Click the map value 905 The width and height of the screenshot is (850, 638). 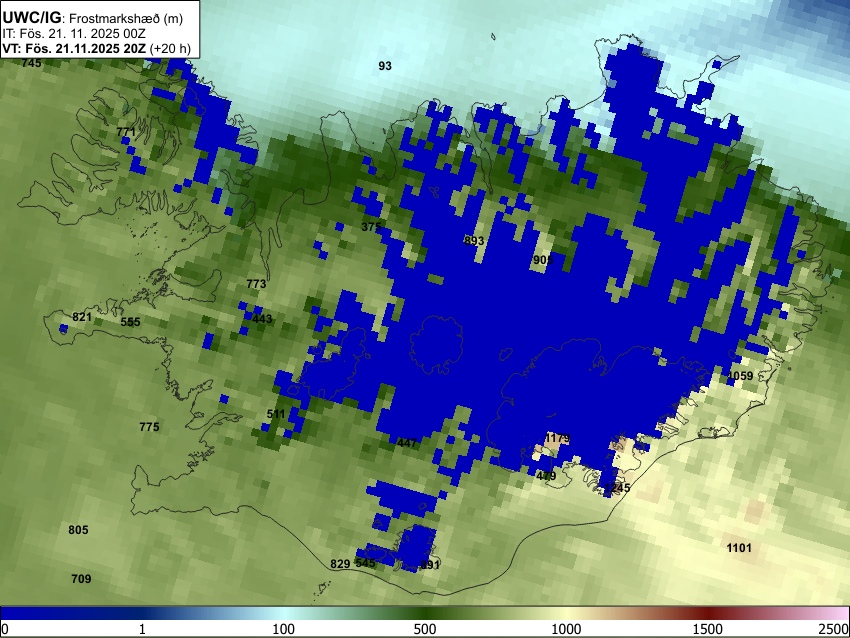pyautogui.click(x=543, y=260)
